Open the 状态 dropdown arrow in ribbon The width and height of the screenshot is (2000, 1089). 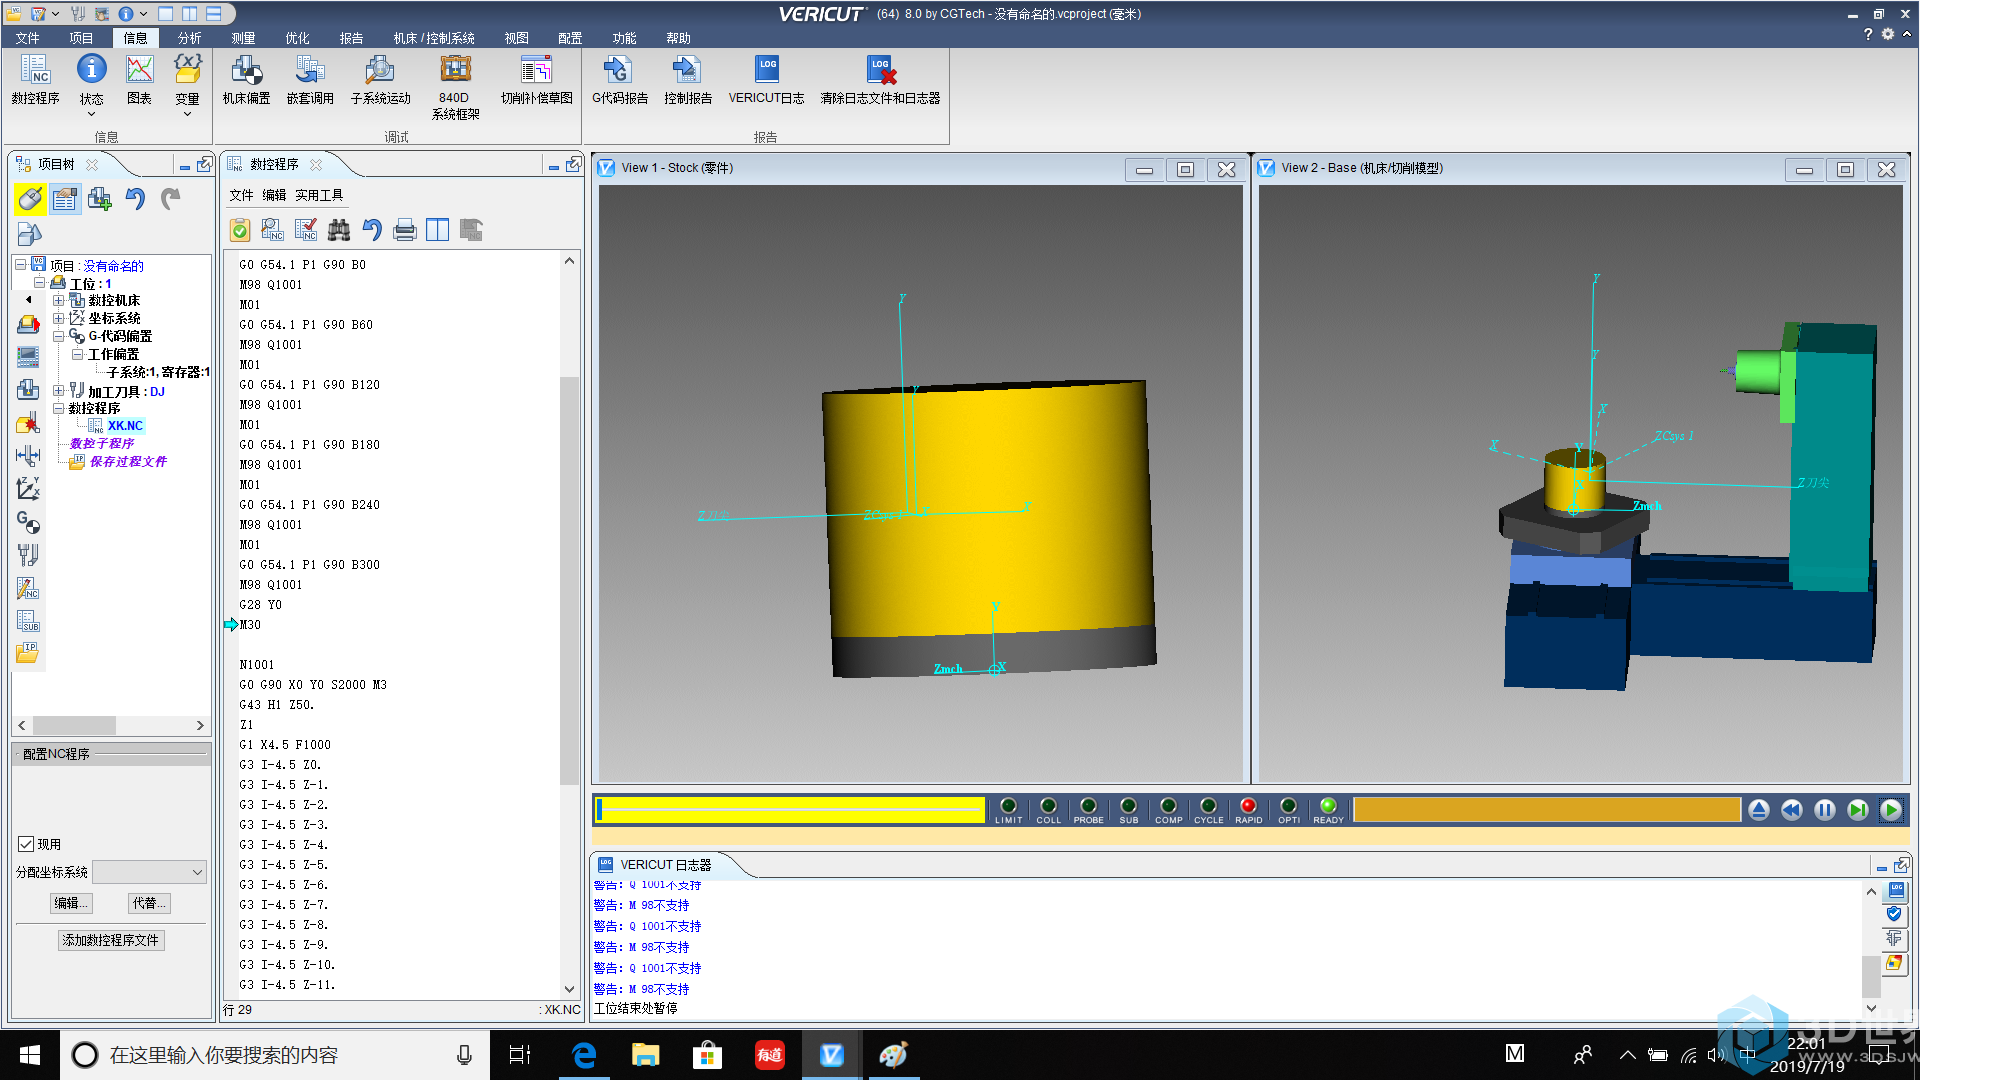91,114
